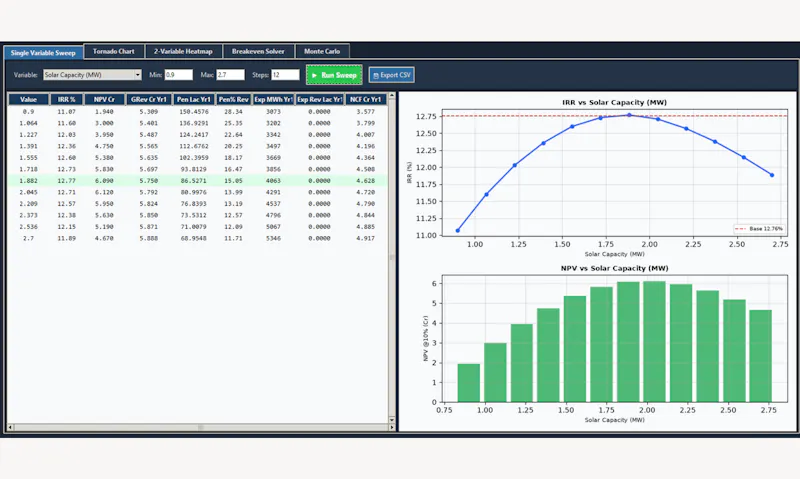Select the Monte Carlo tab
800x479 pixels.
click(322, 52)
